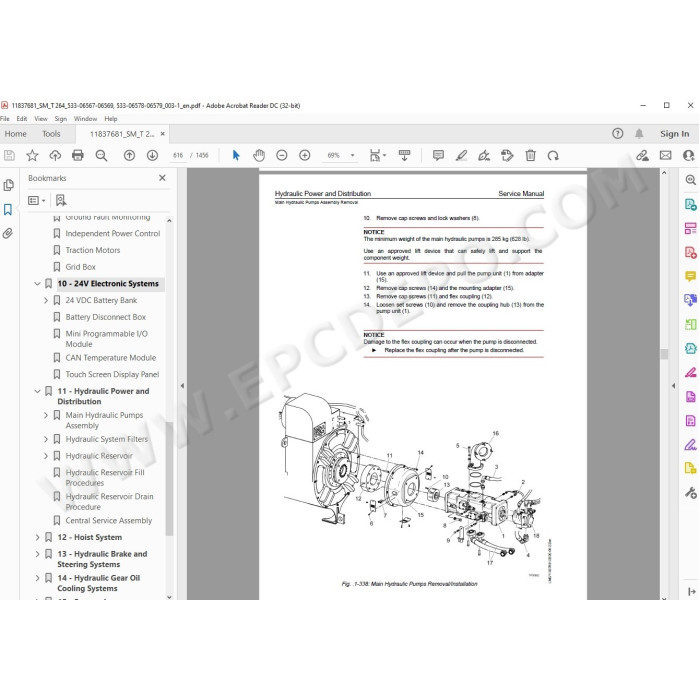This screenshot has height=700, width=700.
Task: Click the Sign In button
Action: pyautogui.click(x=675, y=133)
